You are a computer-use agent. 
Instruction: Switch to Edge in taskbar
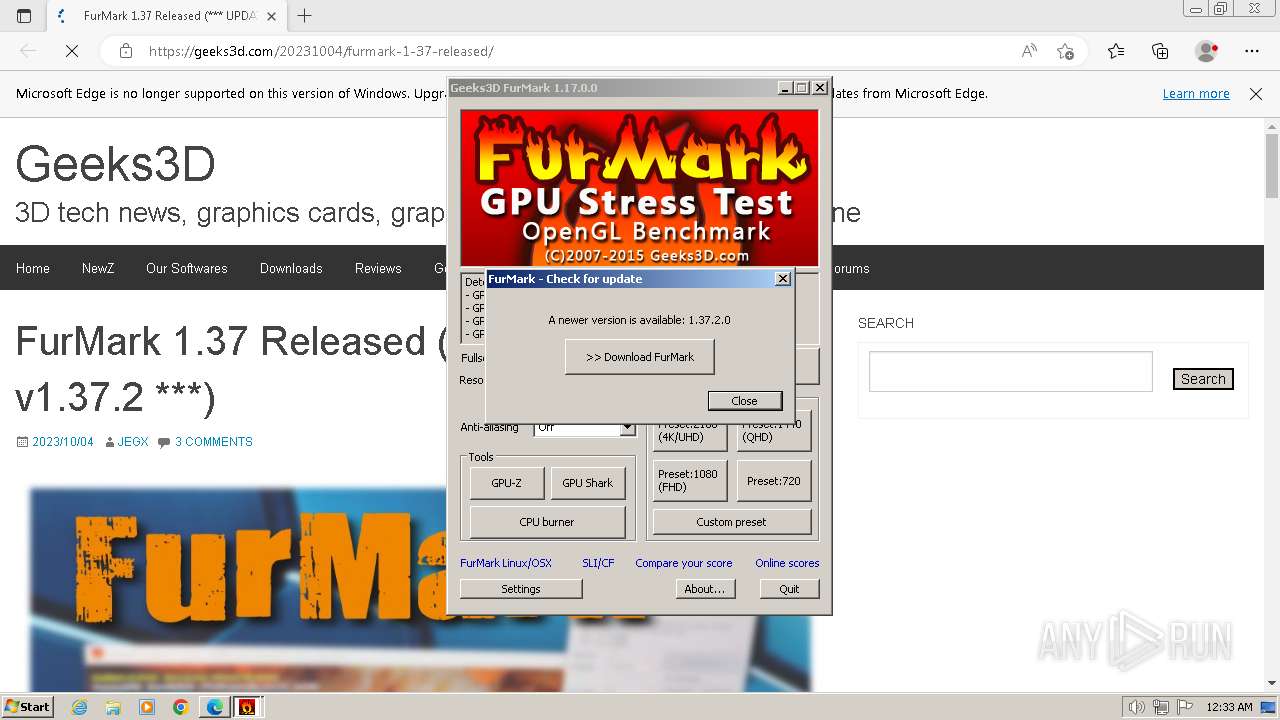tap(215, 707)
